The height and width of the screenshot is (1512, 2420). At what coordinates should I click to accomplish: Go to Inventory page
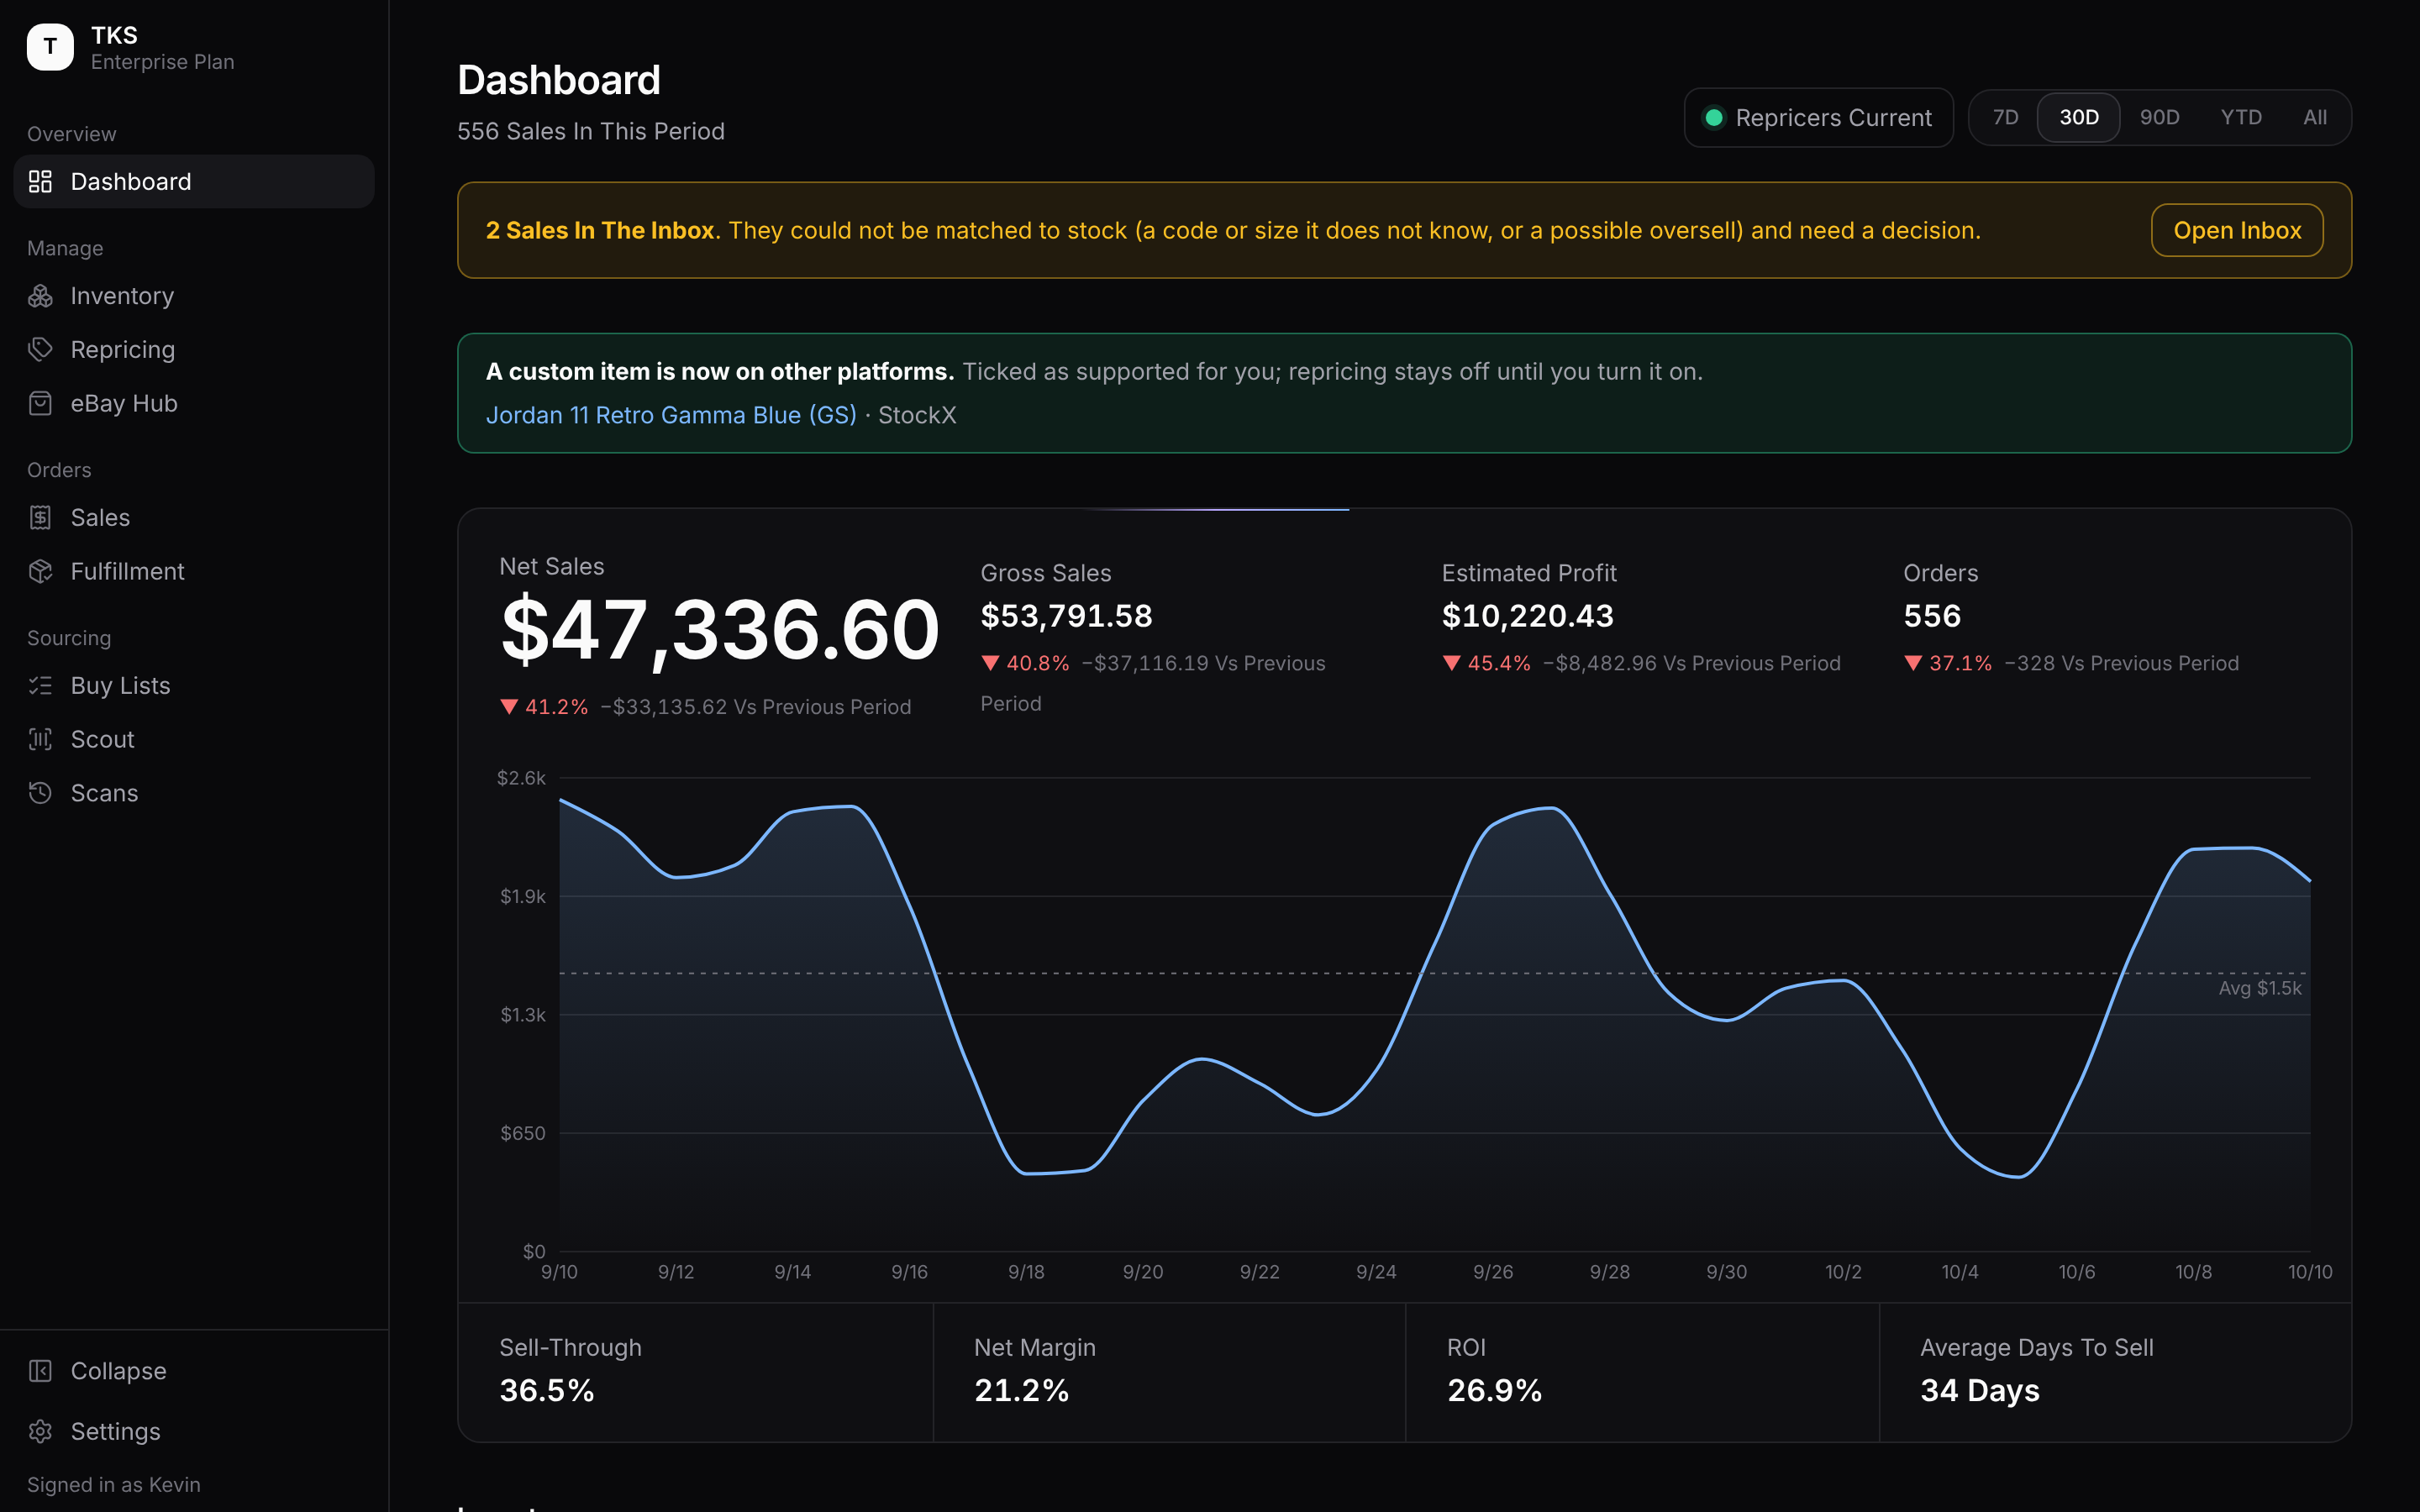tap(194, 296)
